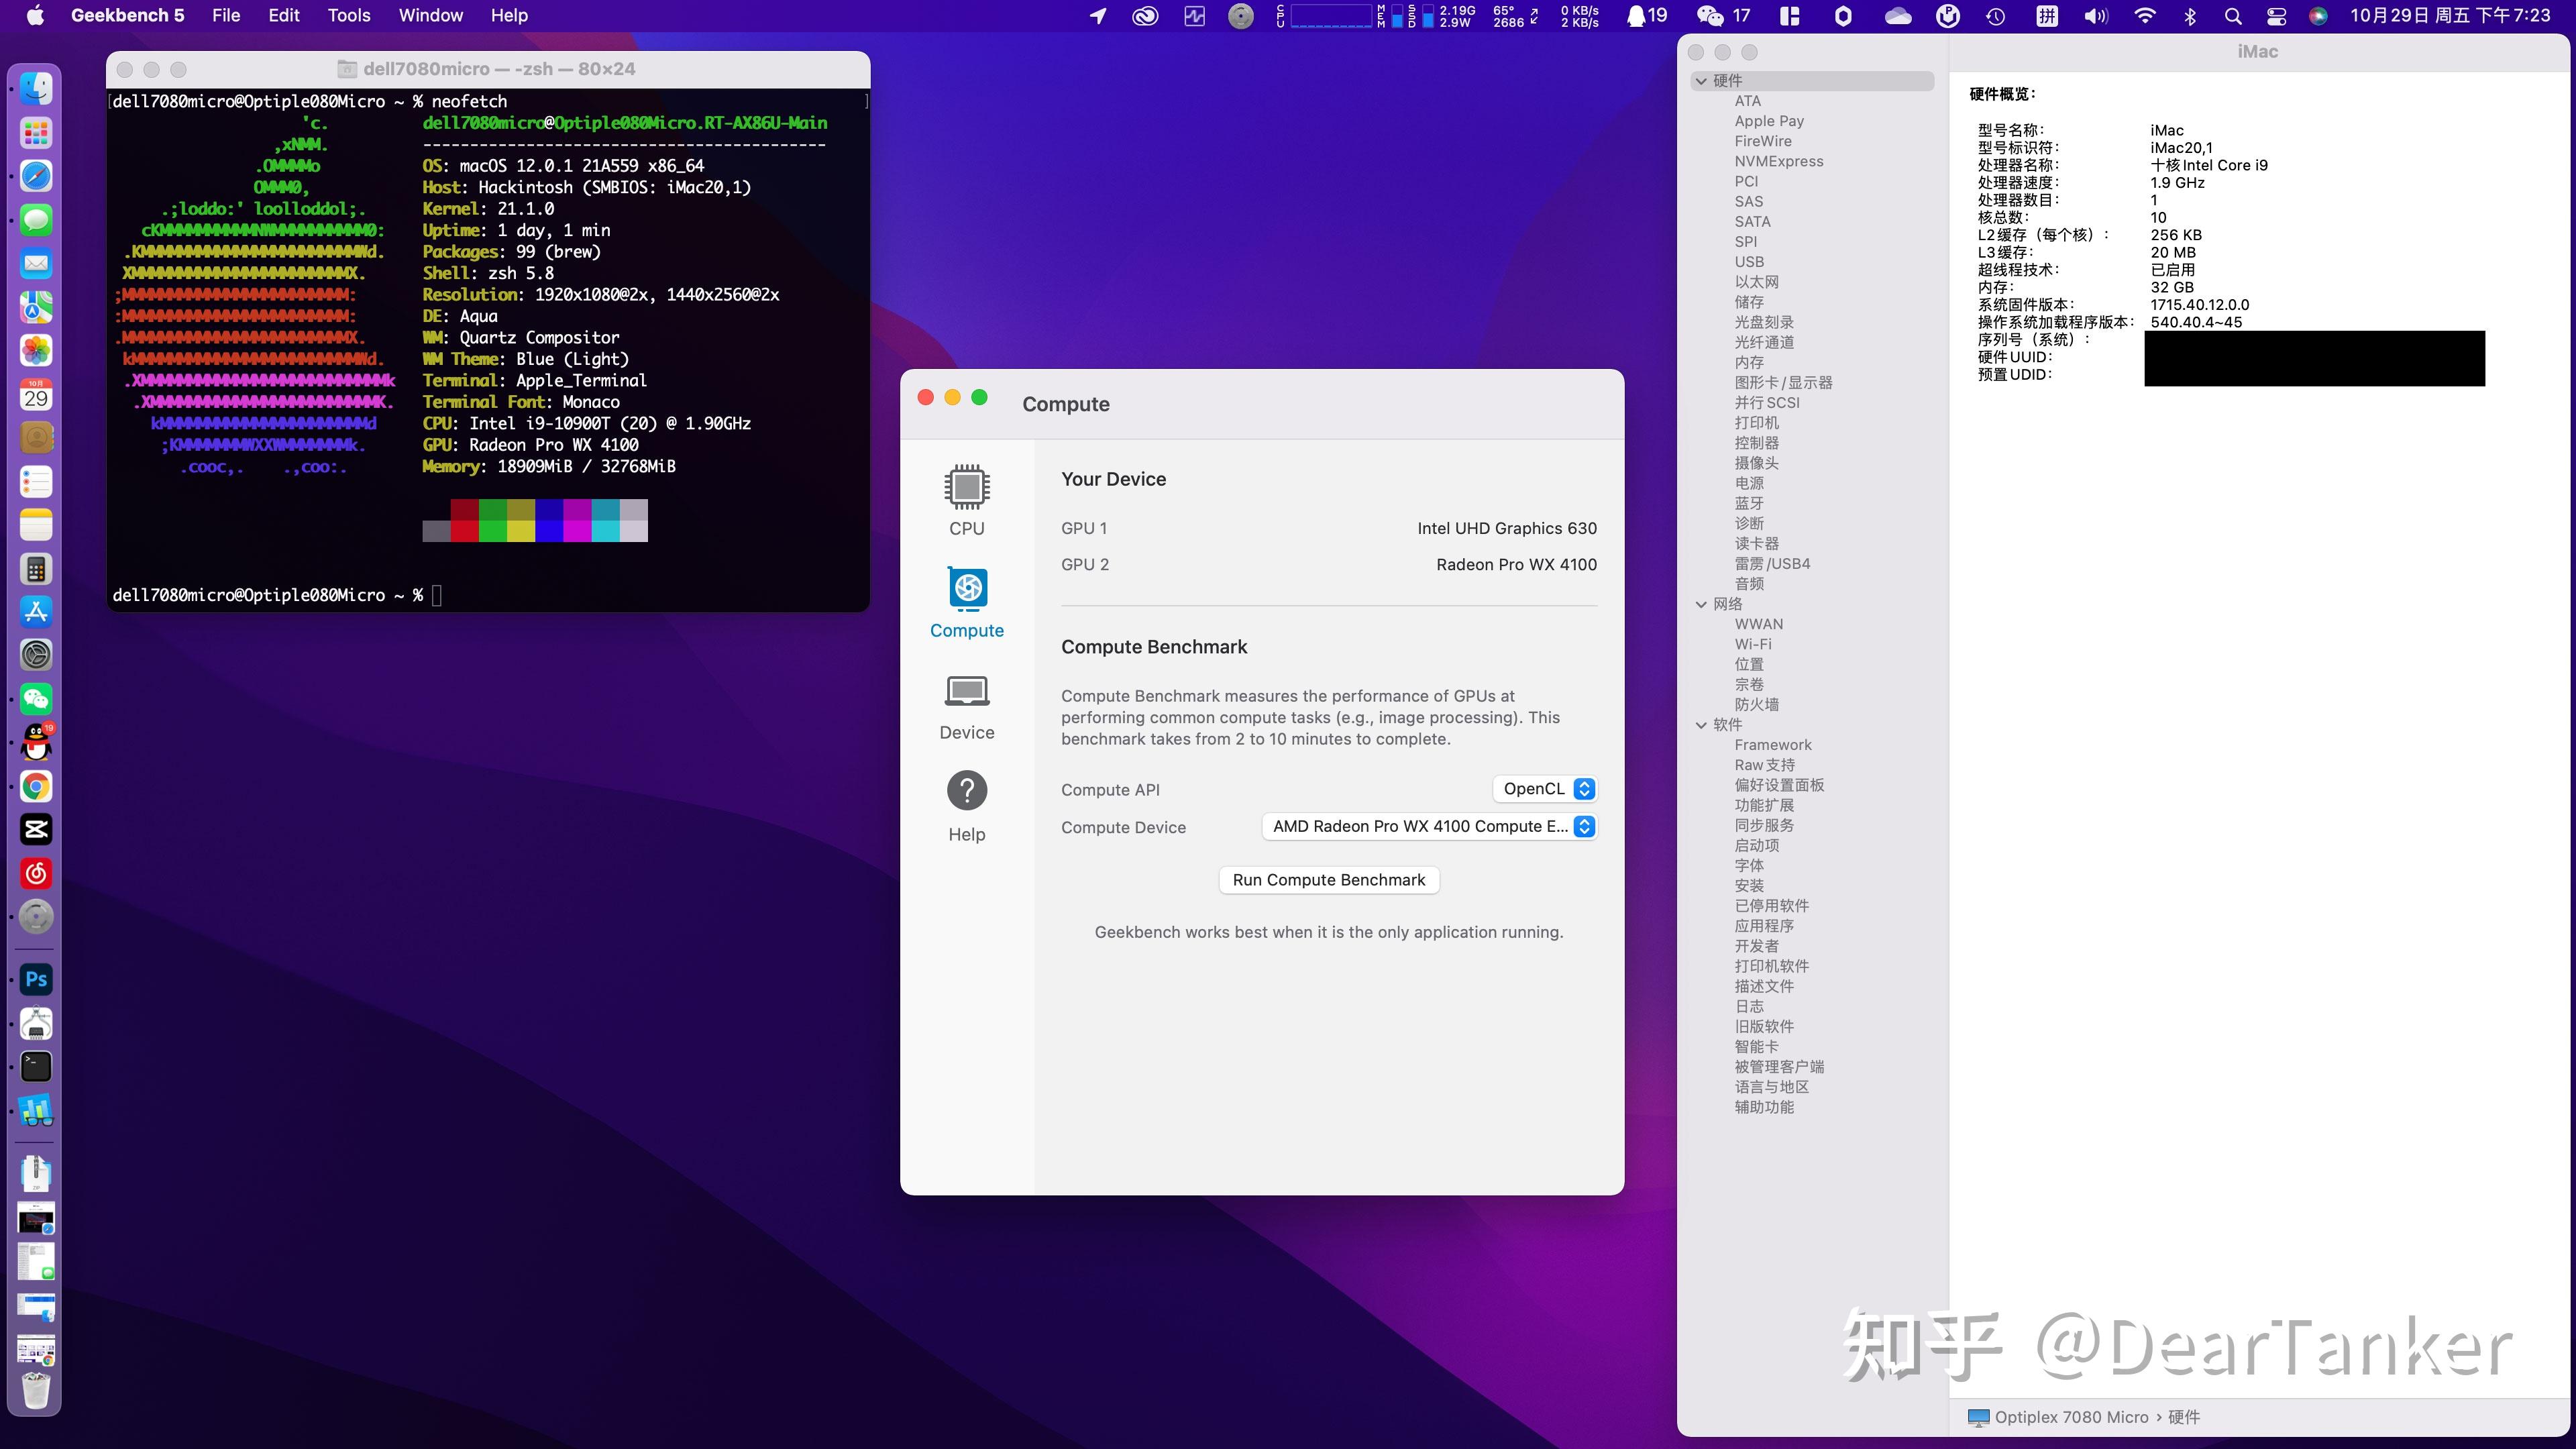Open the Apple menu
Image resolution: width=2576 pixels, height=1449 pixels.
(35, 15)
